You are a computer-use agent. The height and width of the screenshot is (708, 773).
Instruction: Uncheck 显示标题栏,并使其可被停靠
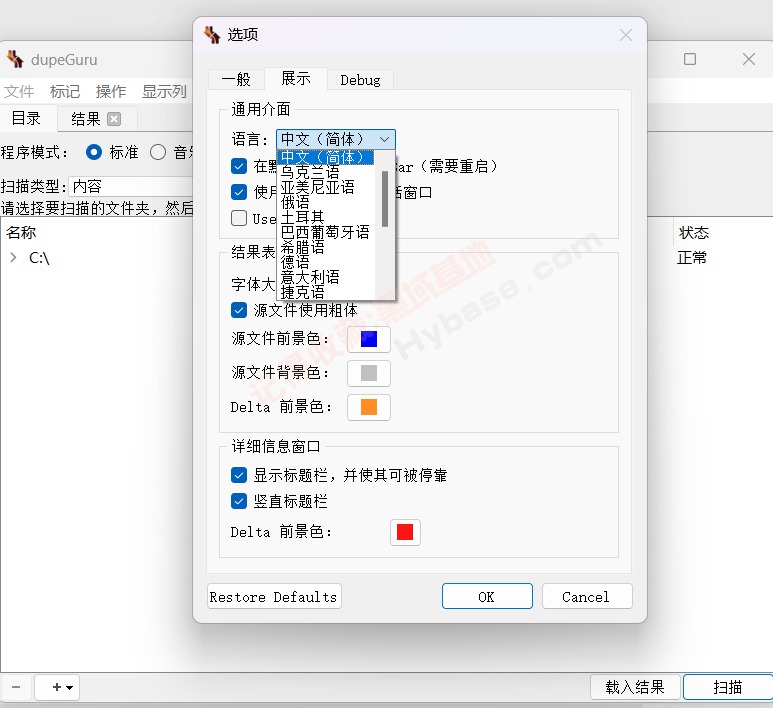[239, 475]
